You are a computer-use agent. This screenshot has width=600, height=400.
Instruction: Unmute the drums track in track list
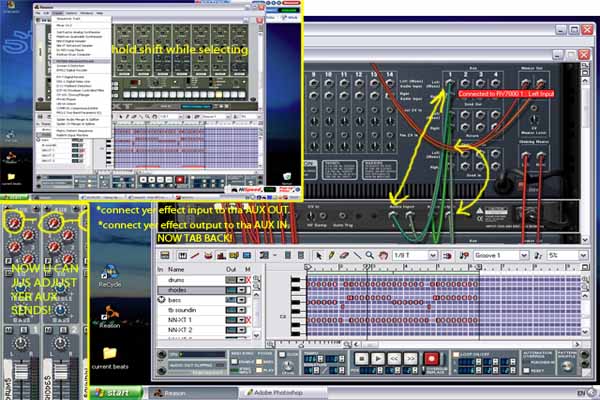(x=248, y=280)
